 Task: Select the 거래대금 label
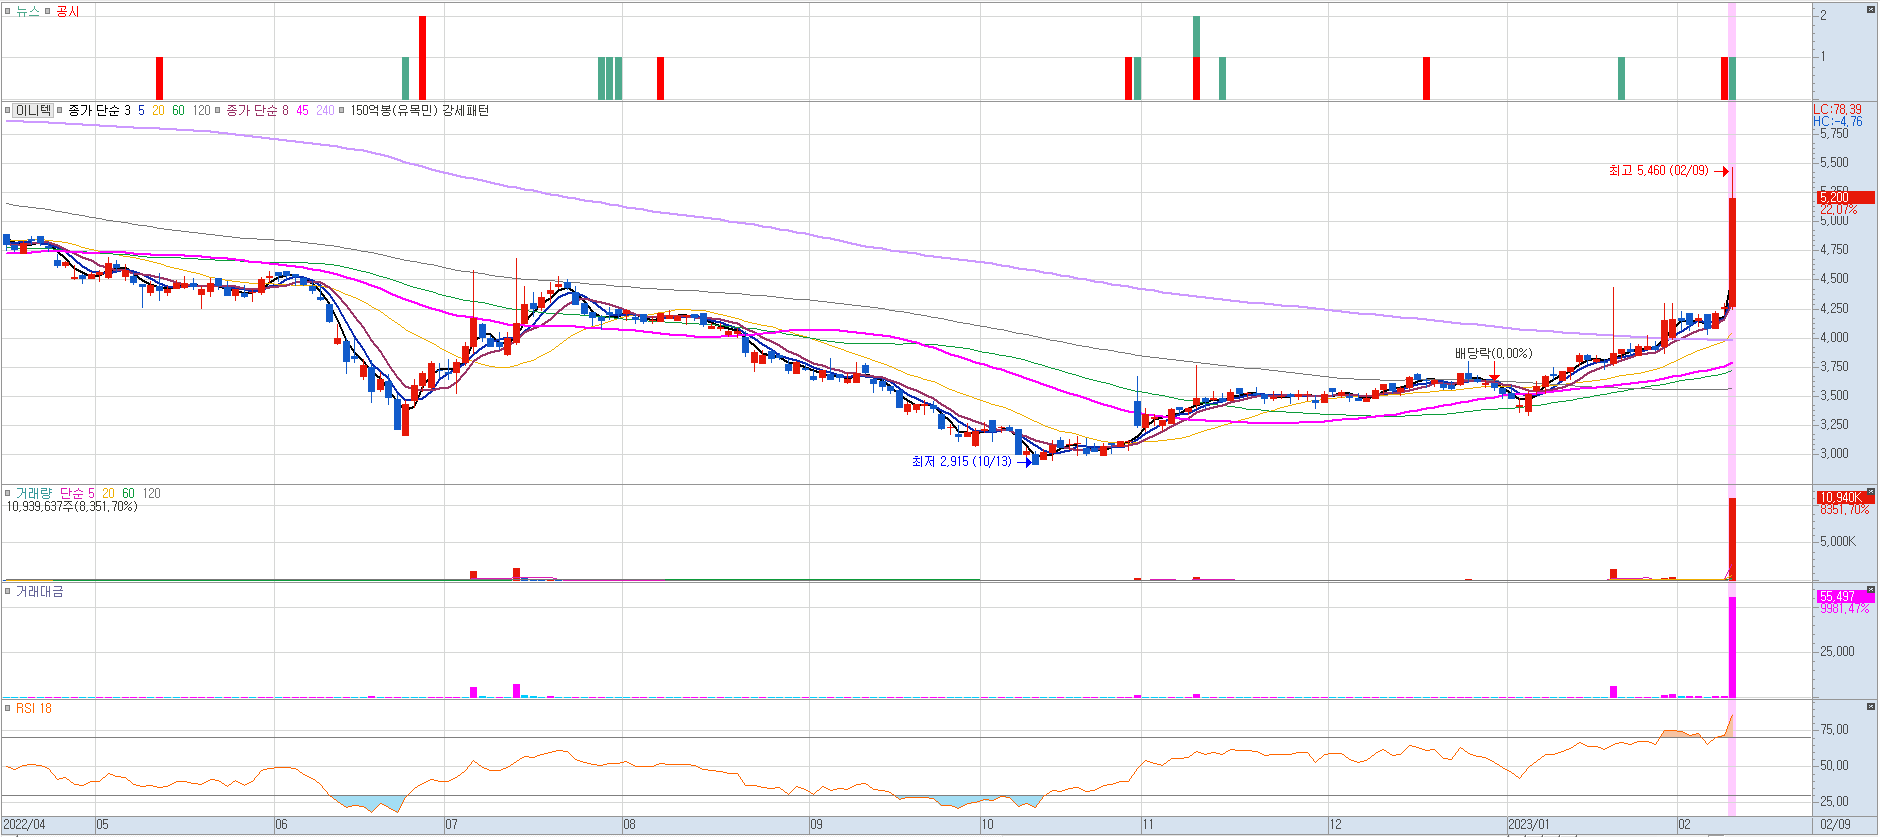point(39,591)
